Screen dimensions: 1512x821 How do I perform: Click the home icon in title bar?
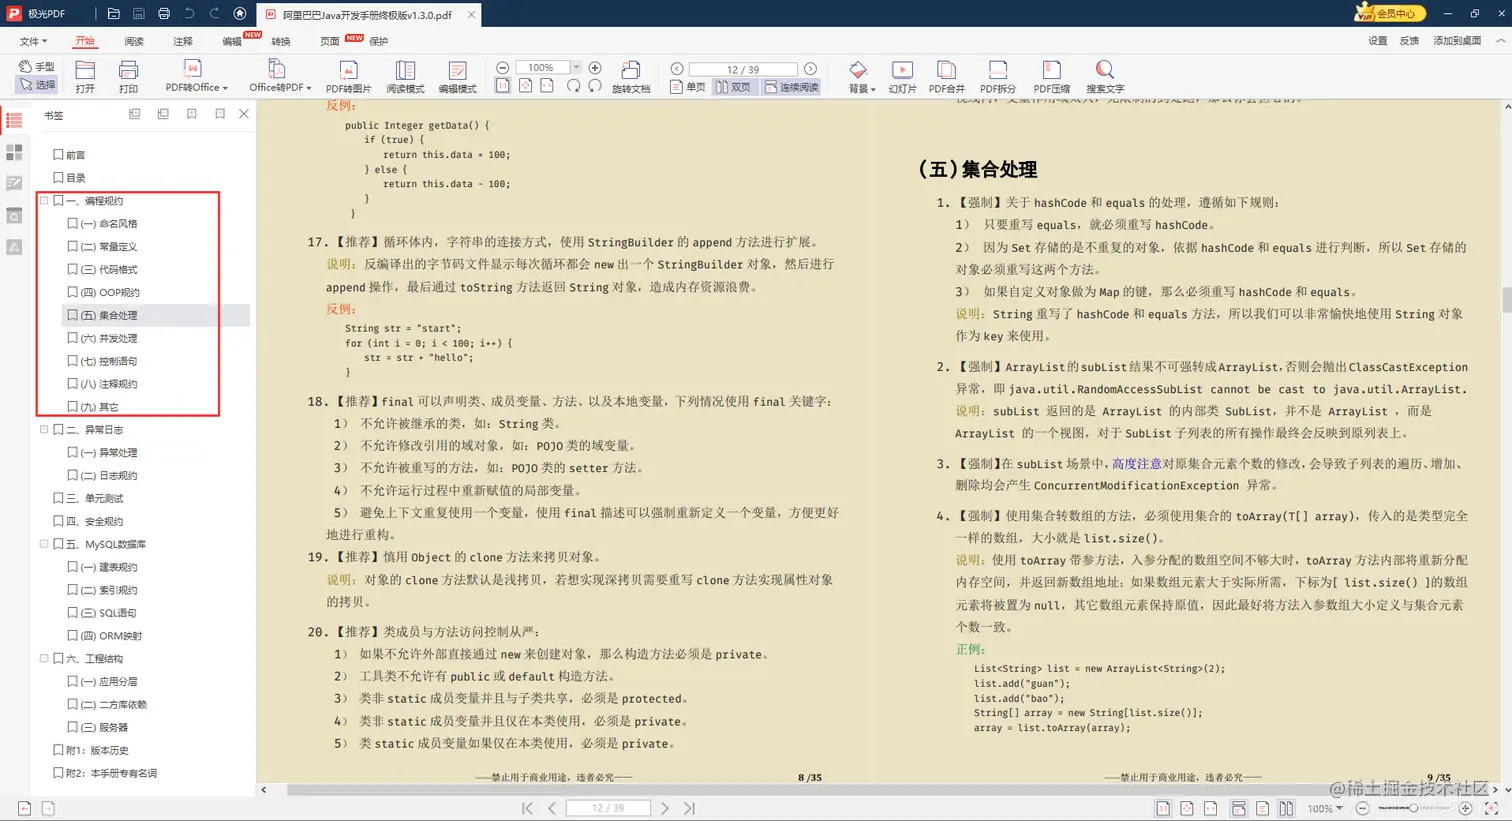240,14
